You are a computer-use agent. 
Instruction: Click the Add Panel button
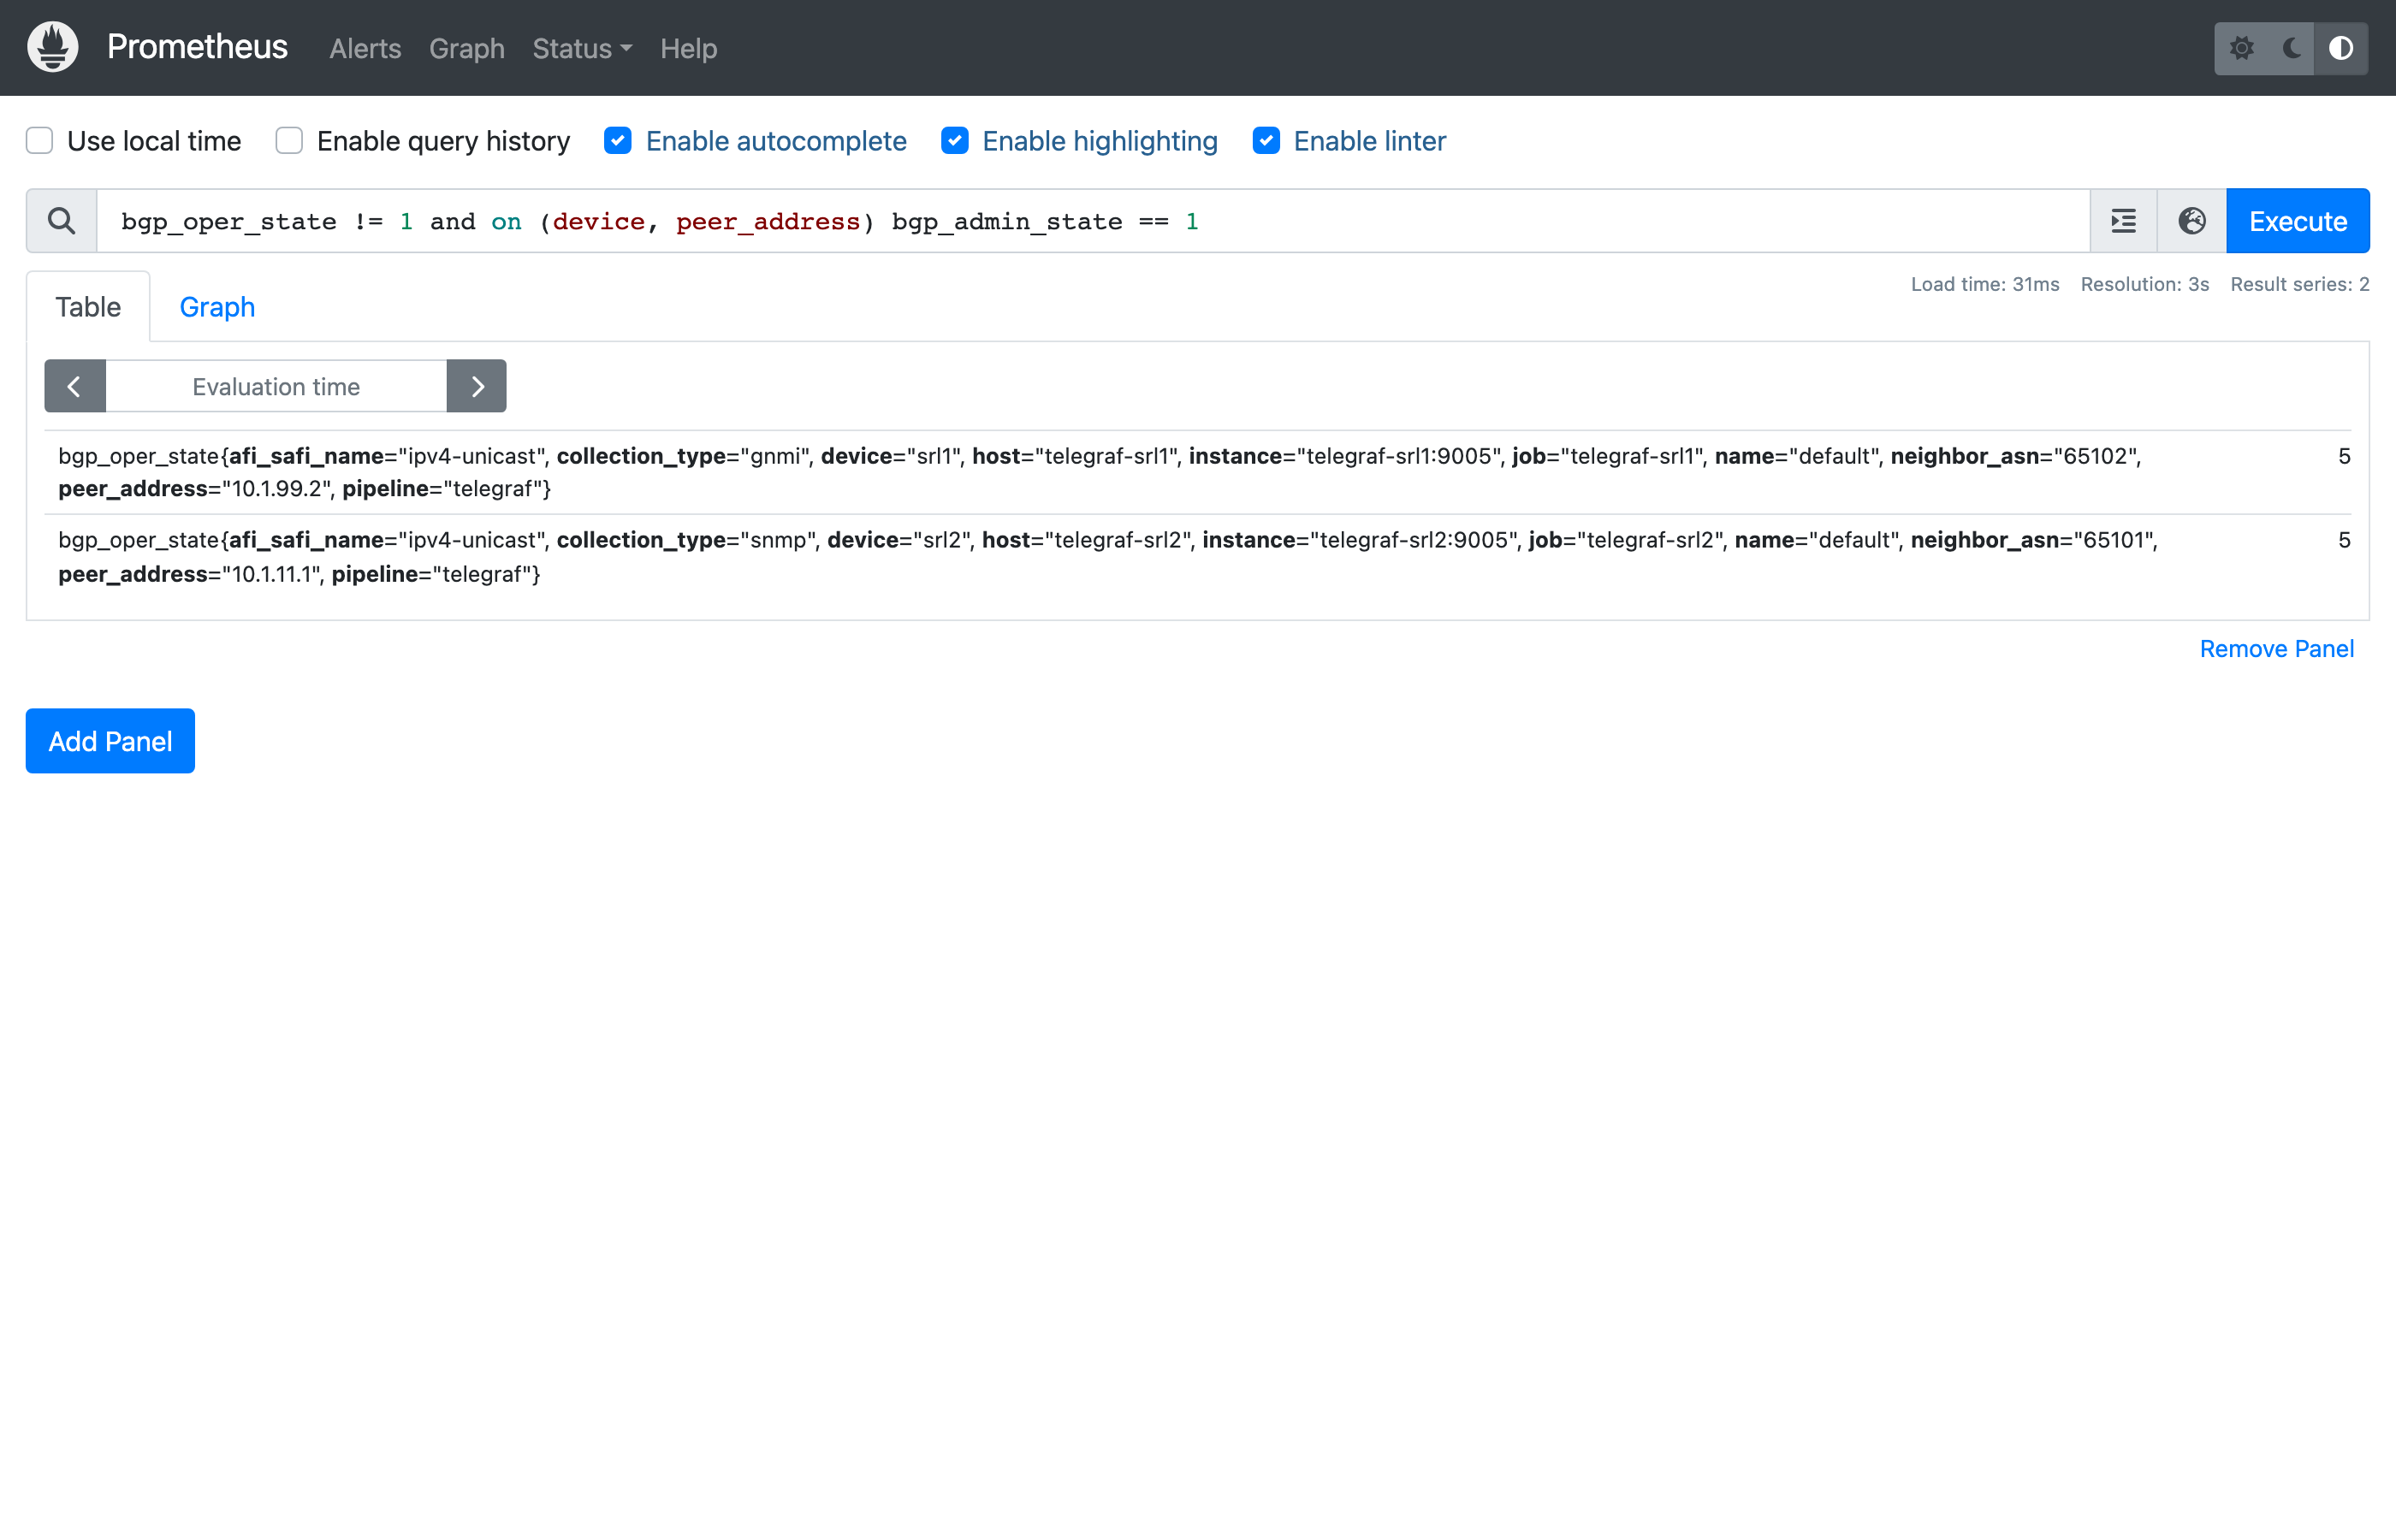coord(110,741)
